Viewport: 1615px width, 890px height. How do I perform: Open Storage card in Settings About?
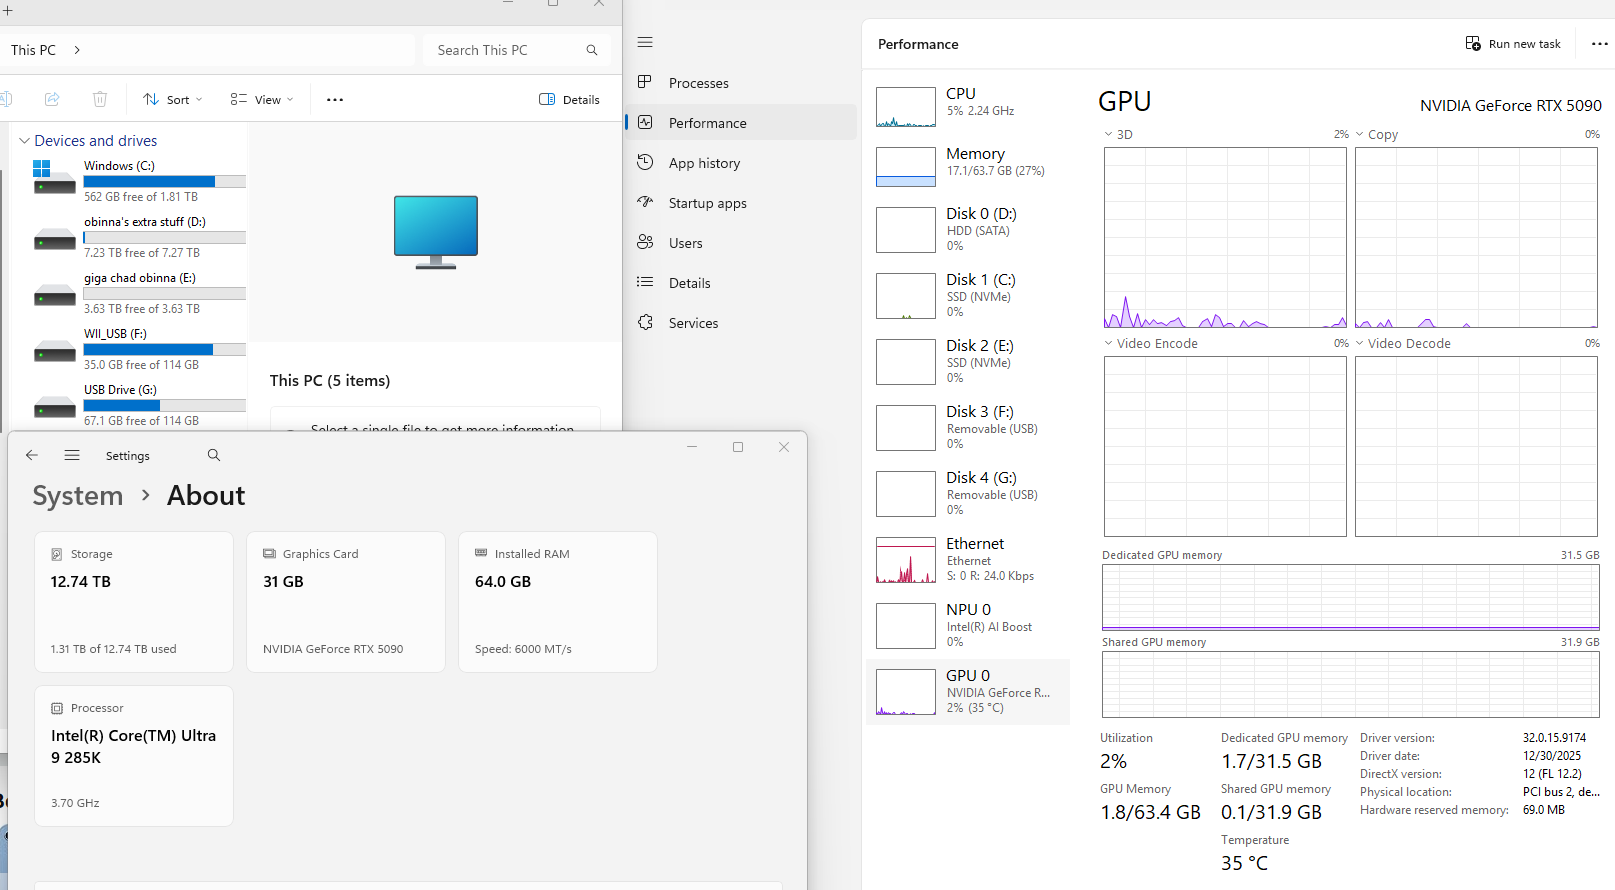point(134,602)
